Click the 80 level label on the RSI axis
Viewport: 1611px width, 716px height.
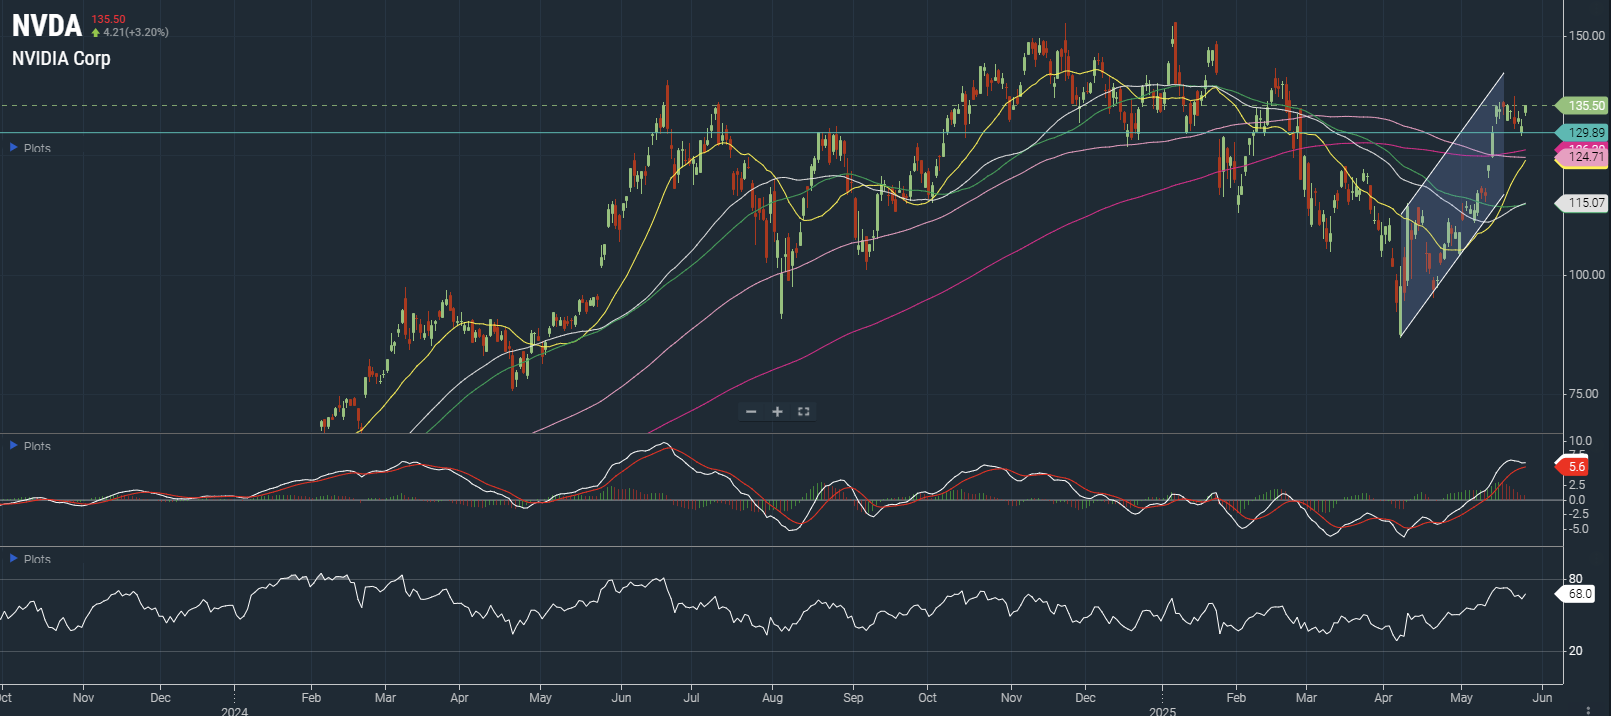tap(1576, 578)
